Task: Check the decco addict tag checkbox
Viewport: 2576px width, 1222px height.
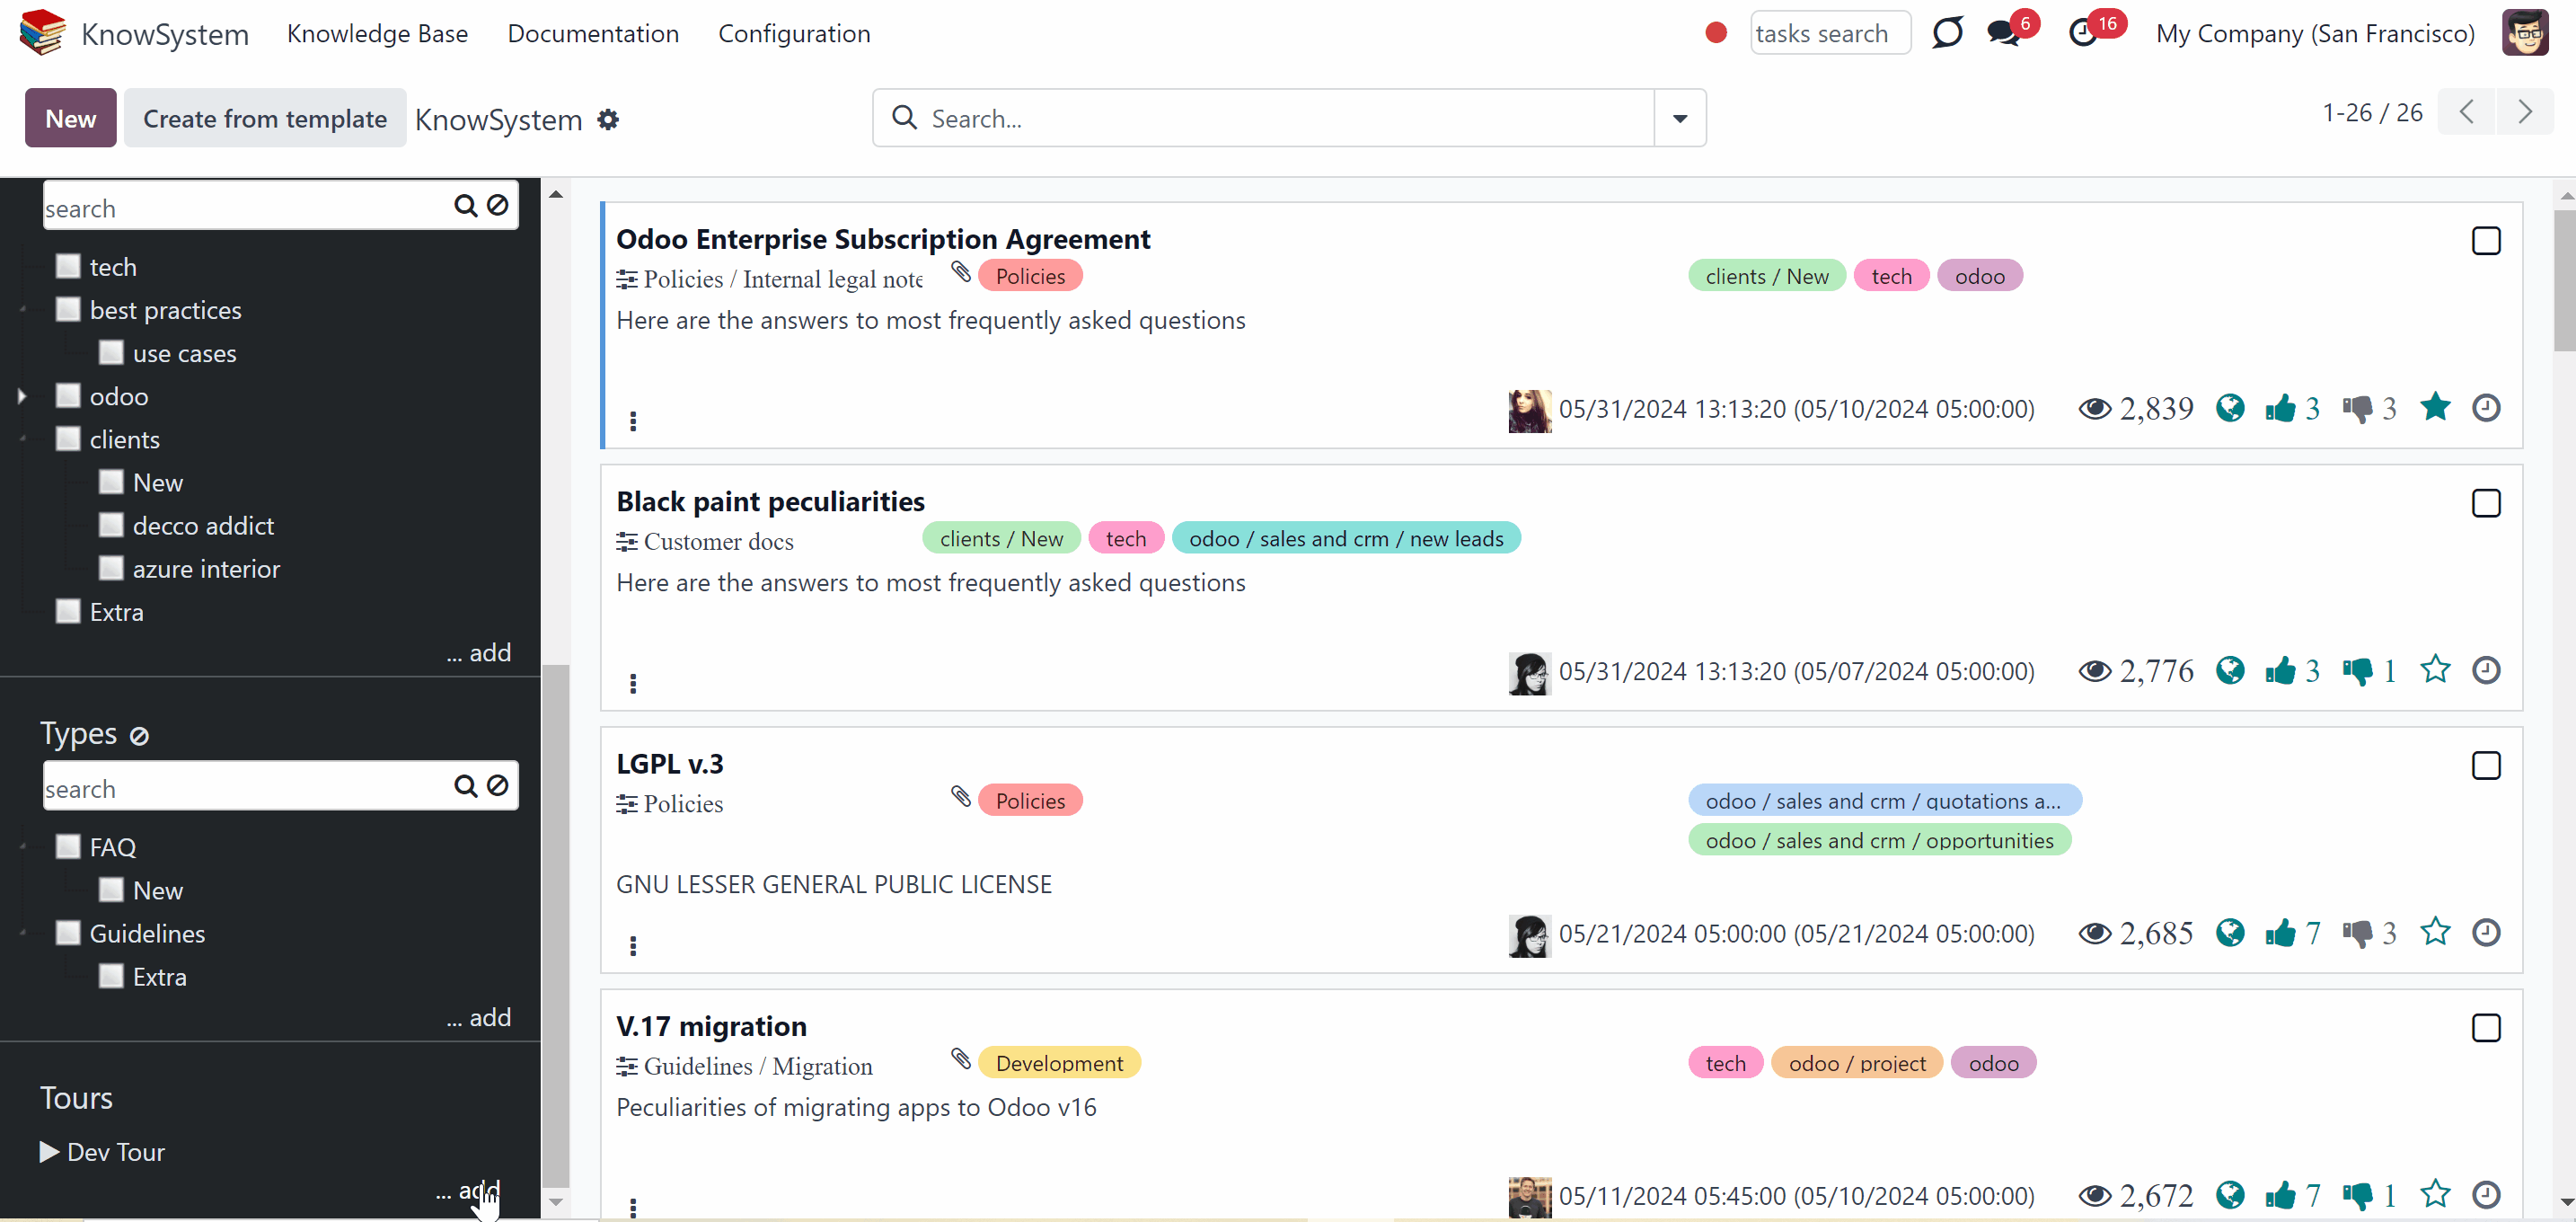Action: tap(111, 524)
